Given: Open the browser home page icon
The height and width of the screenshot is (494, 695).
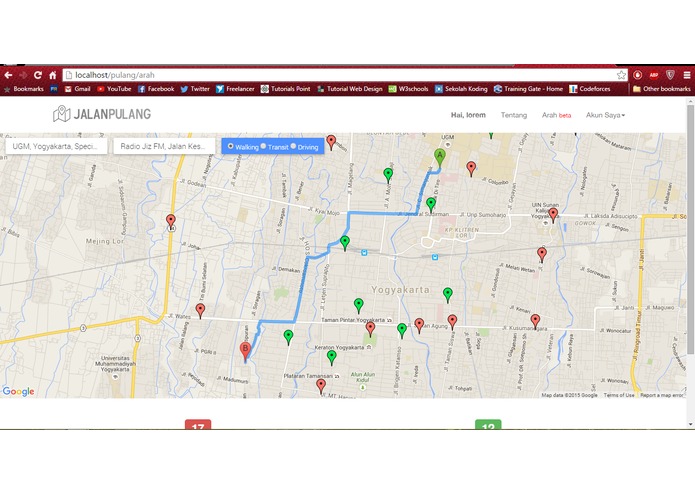Looking at the screenshot, I should click(53, 75).
